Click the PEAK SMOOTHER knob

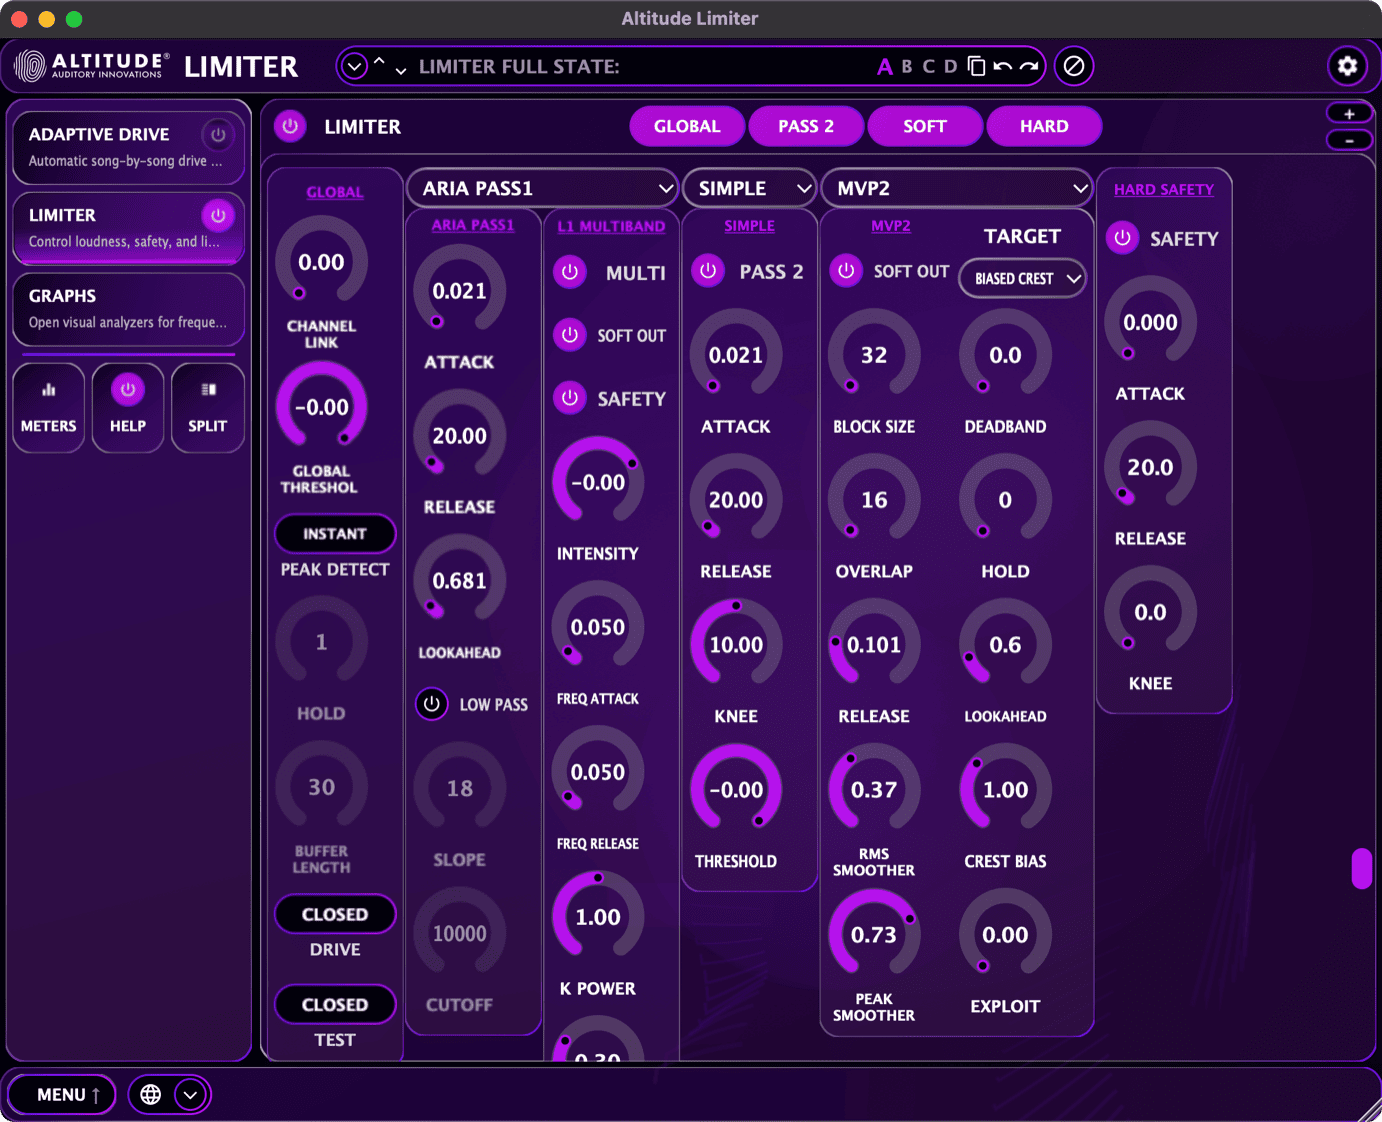[x=874, y=935]
